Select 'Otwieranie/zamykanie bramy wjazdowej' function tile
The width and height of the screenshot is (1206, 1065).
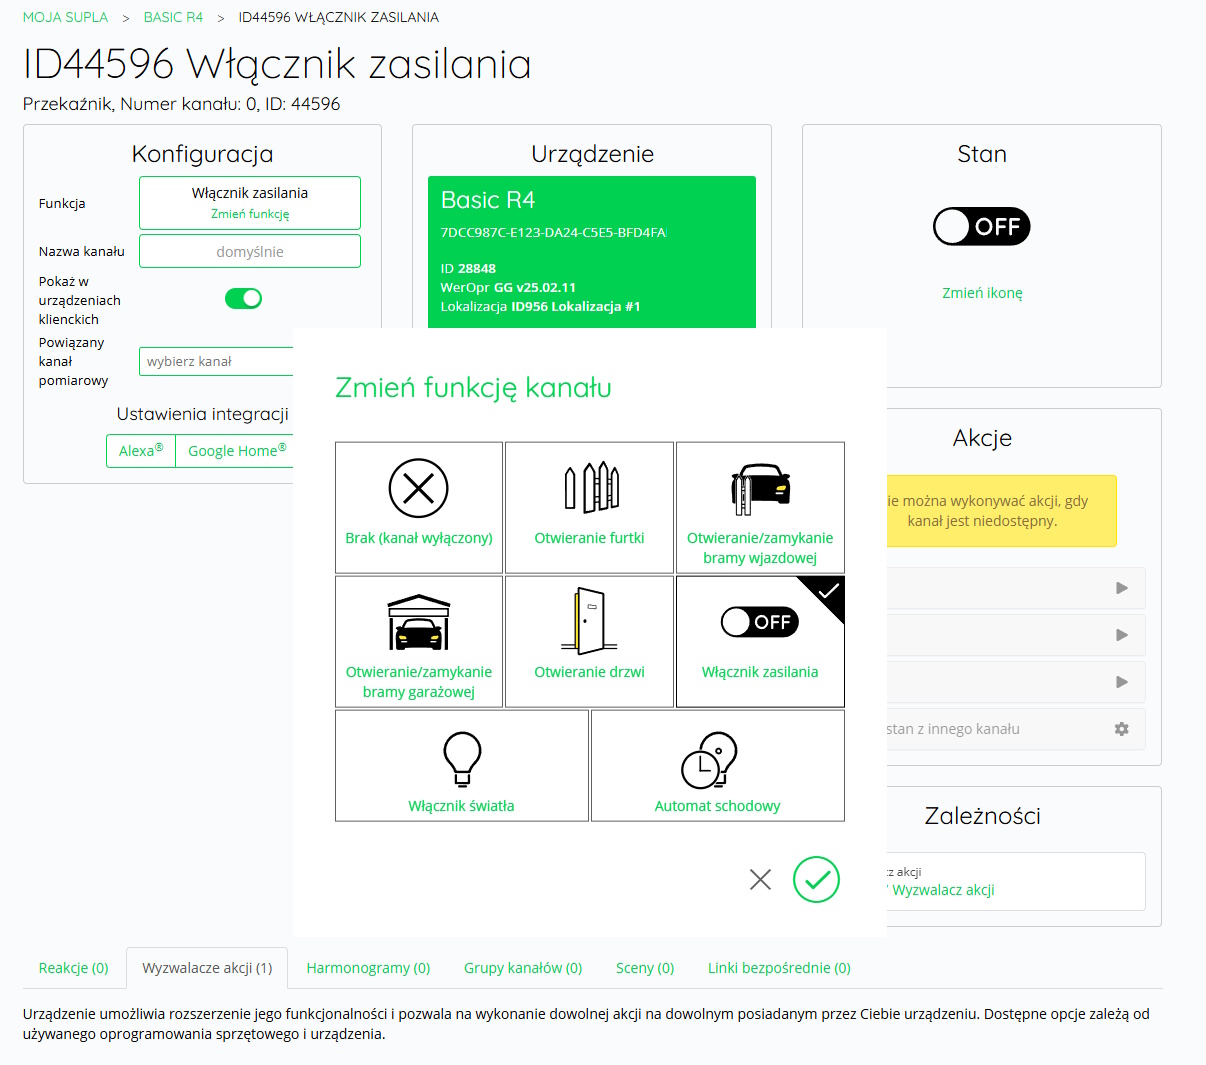(760, 488)
